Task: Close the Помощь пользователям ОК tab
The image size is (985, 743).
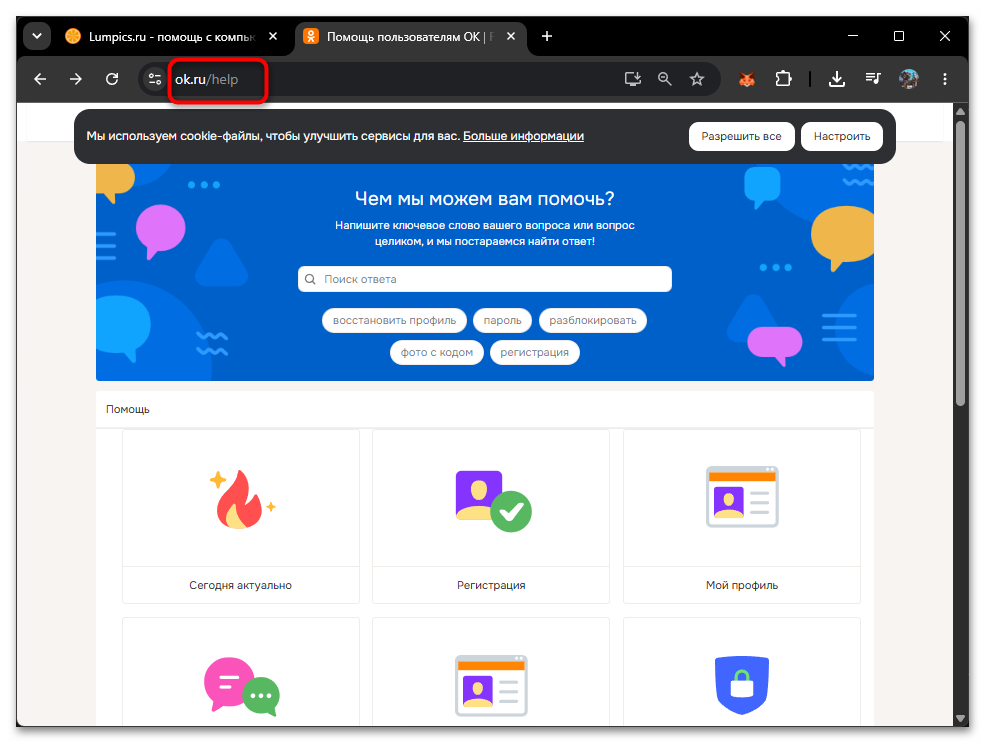Action: point(511,36)
